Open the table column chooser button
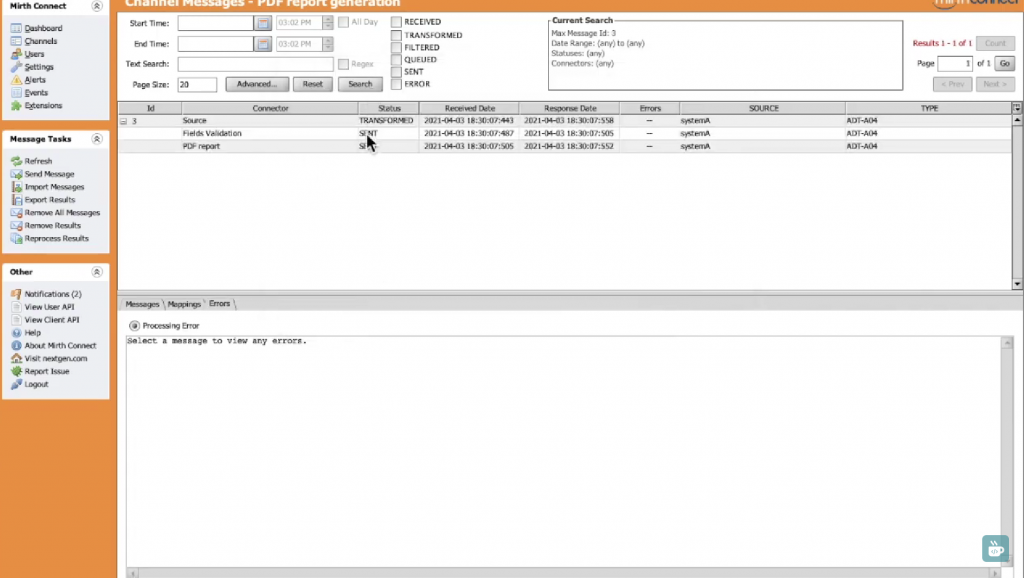Image resolution: width=1024 pixels, height=578 pixels. (1017, 108)
